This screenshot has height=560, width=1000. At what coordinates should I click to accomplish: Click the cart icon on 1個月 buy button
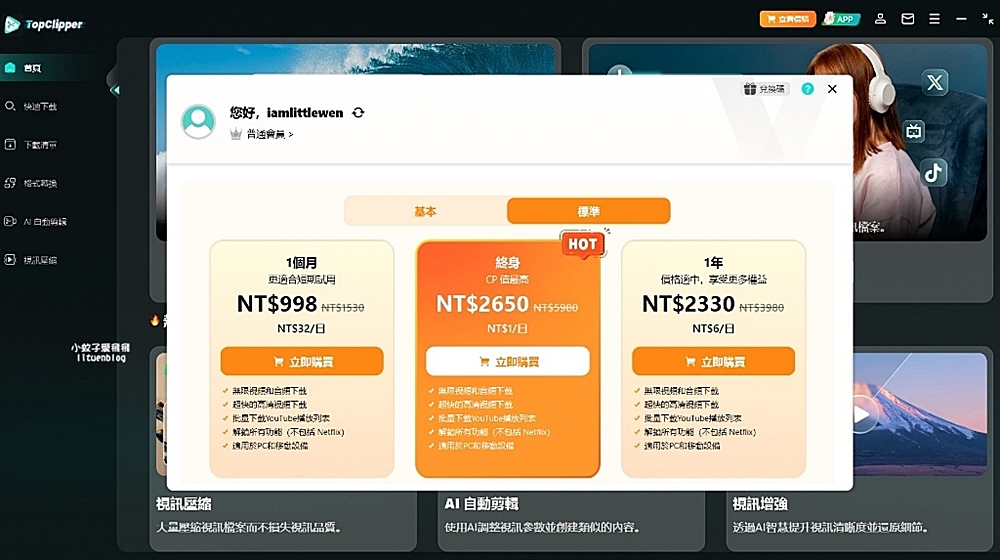pyautogui.click(x=278, y=362)
